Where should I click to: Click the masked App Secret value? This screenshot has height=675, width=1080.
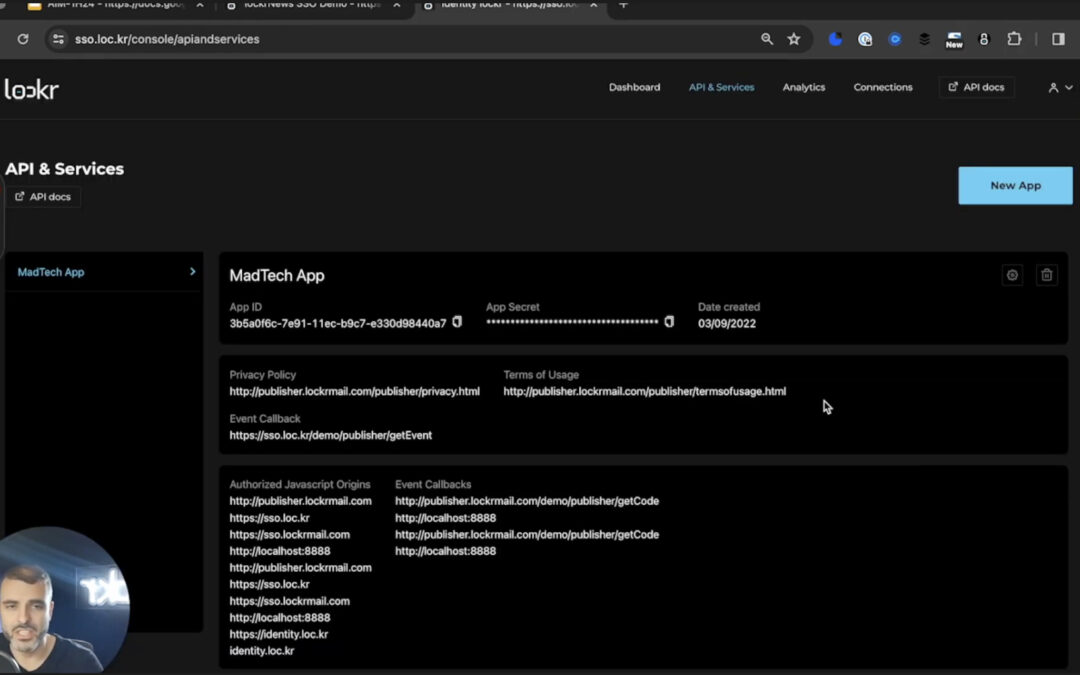572,322
